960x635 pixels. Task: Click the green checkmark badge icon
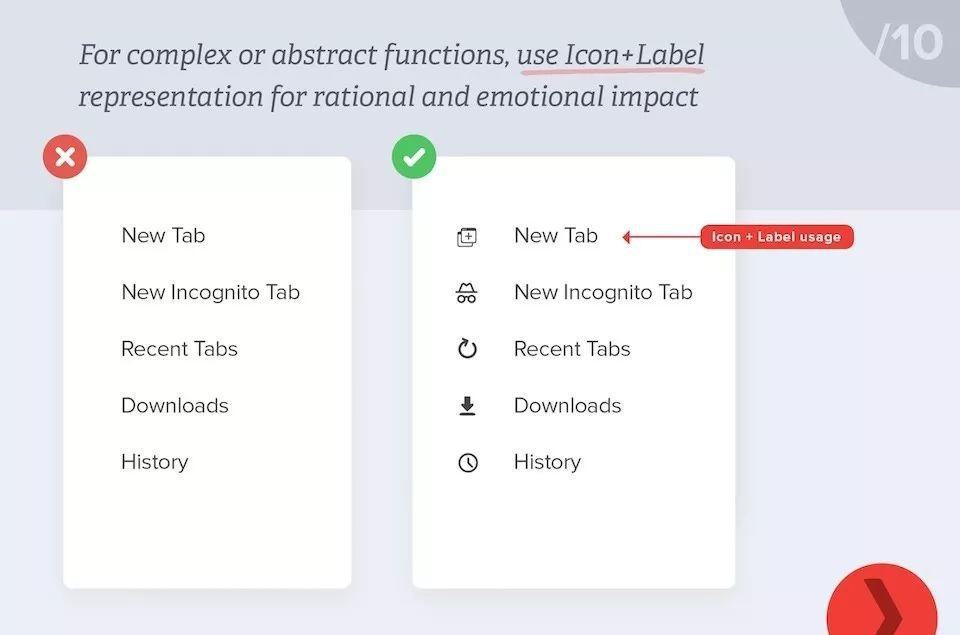click(413, 157)
